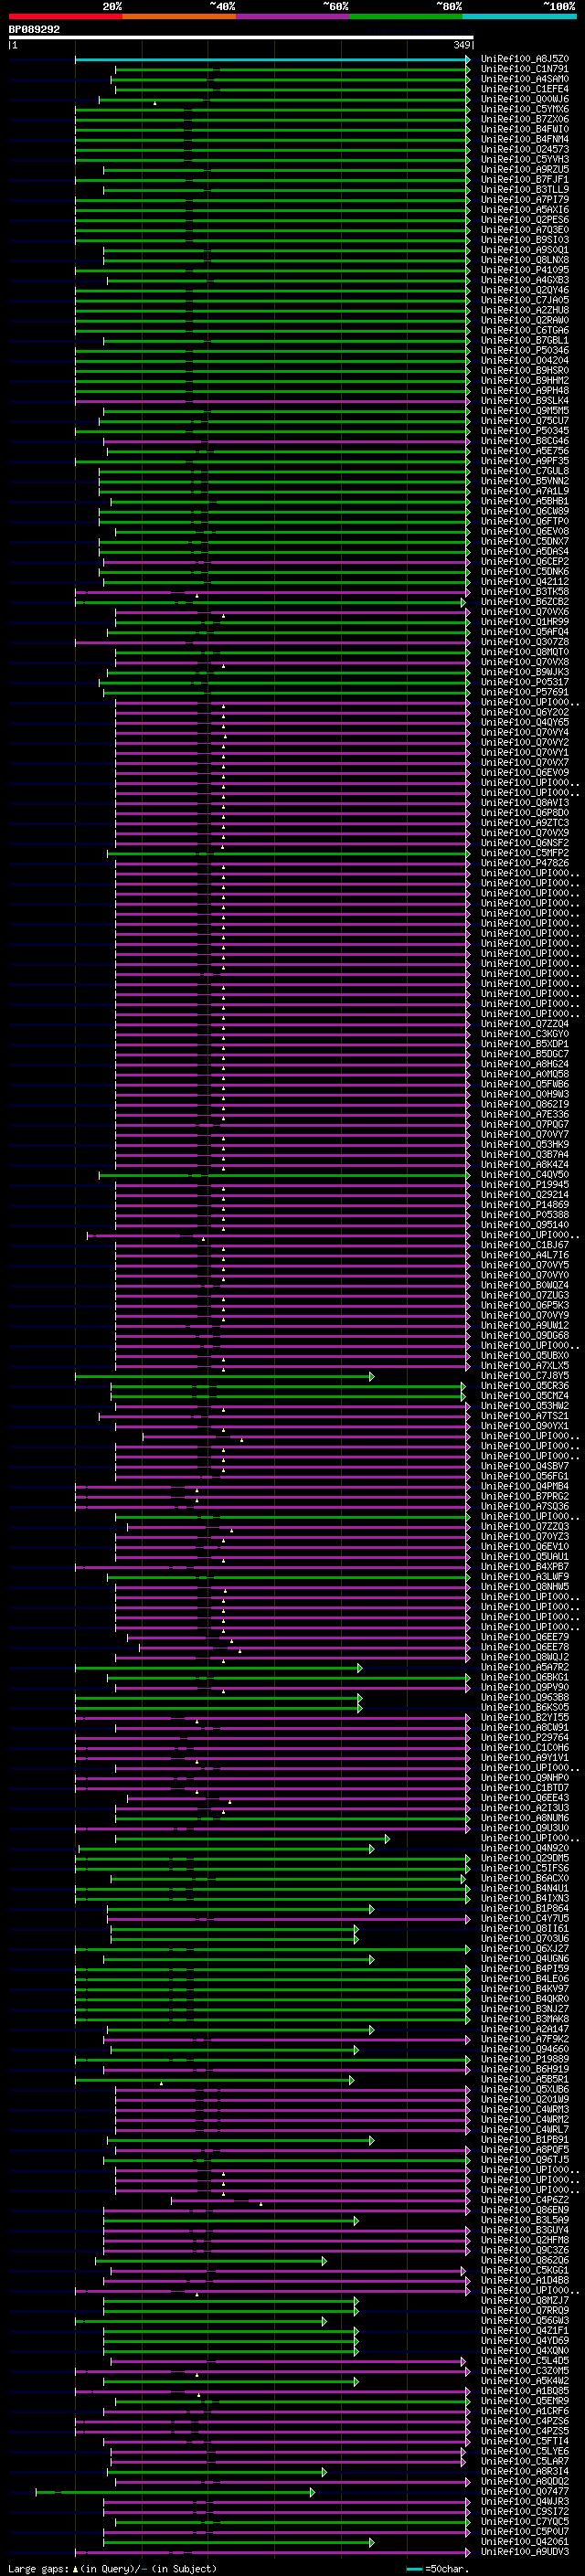Select hit label UniRef100_B7ZX06
The width and height of the screenshot is (585, 2576).
[x=525, y=119]
